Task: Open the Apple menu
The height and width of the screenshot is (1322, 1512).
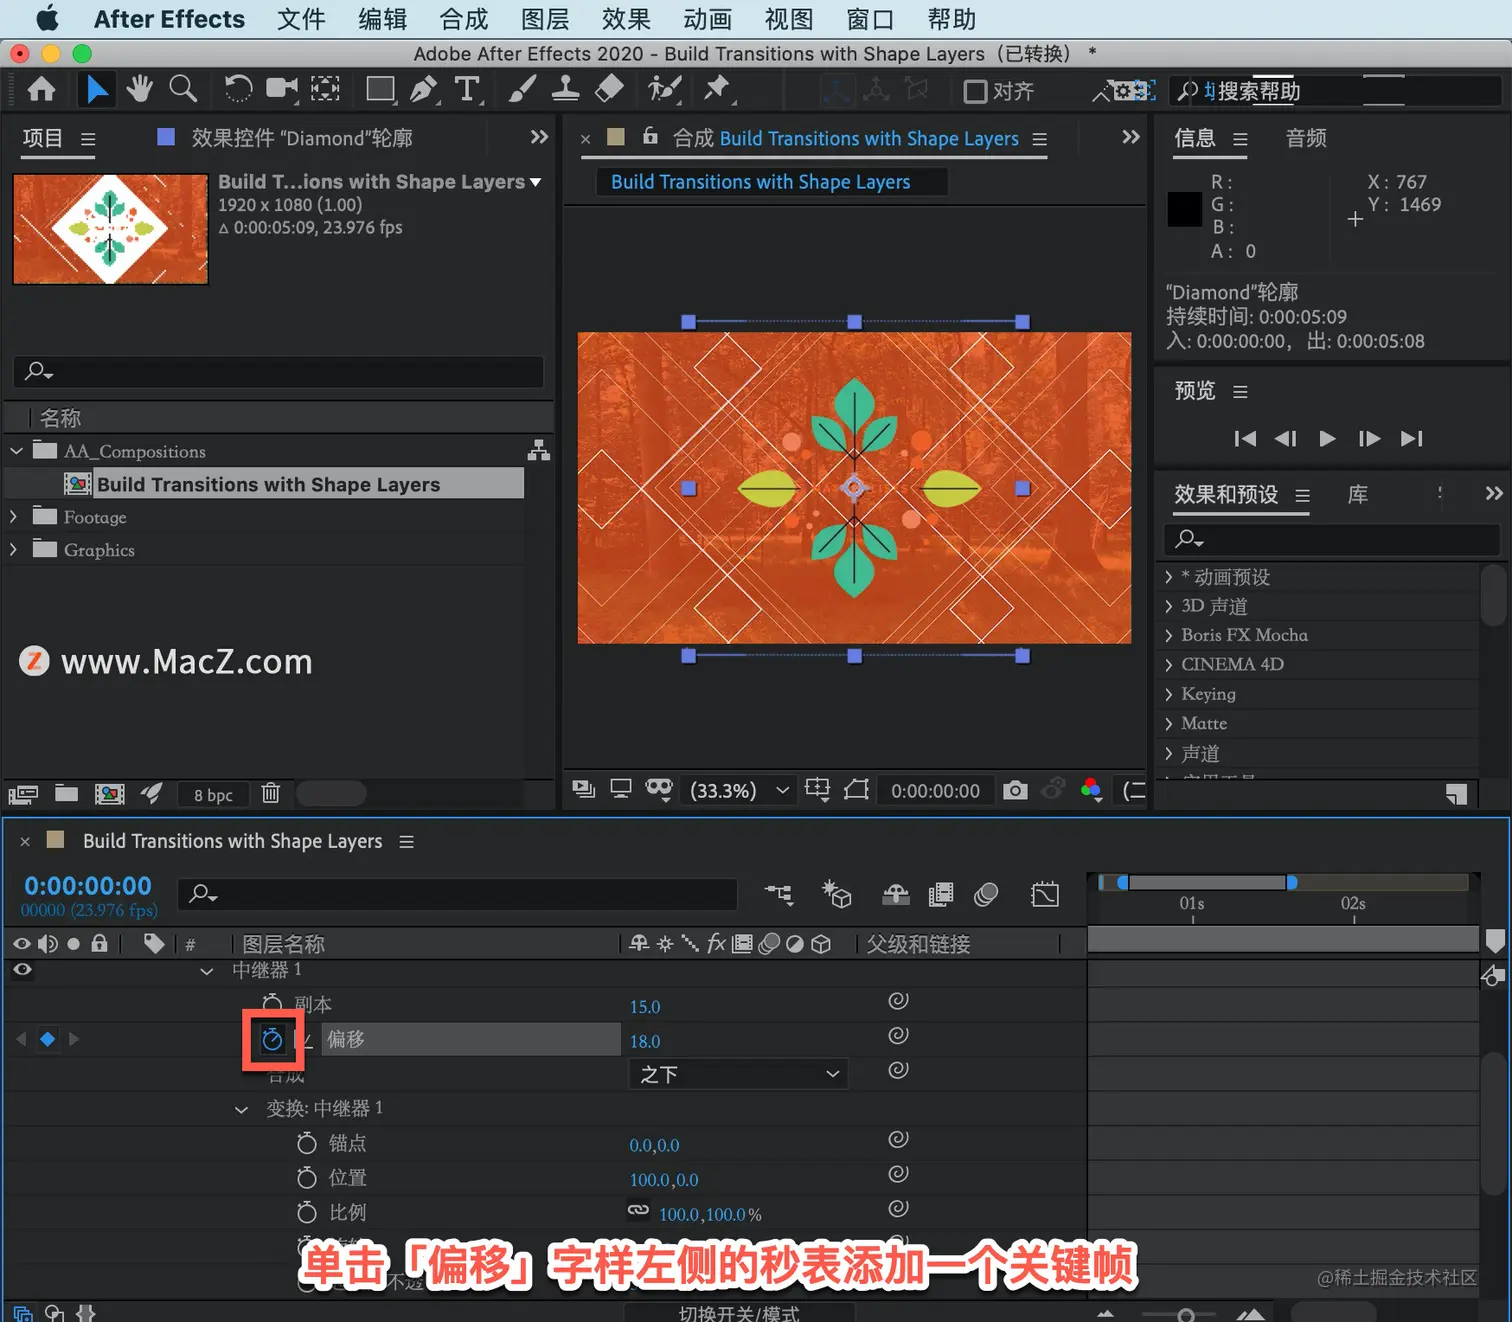Action: point(47,19)
